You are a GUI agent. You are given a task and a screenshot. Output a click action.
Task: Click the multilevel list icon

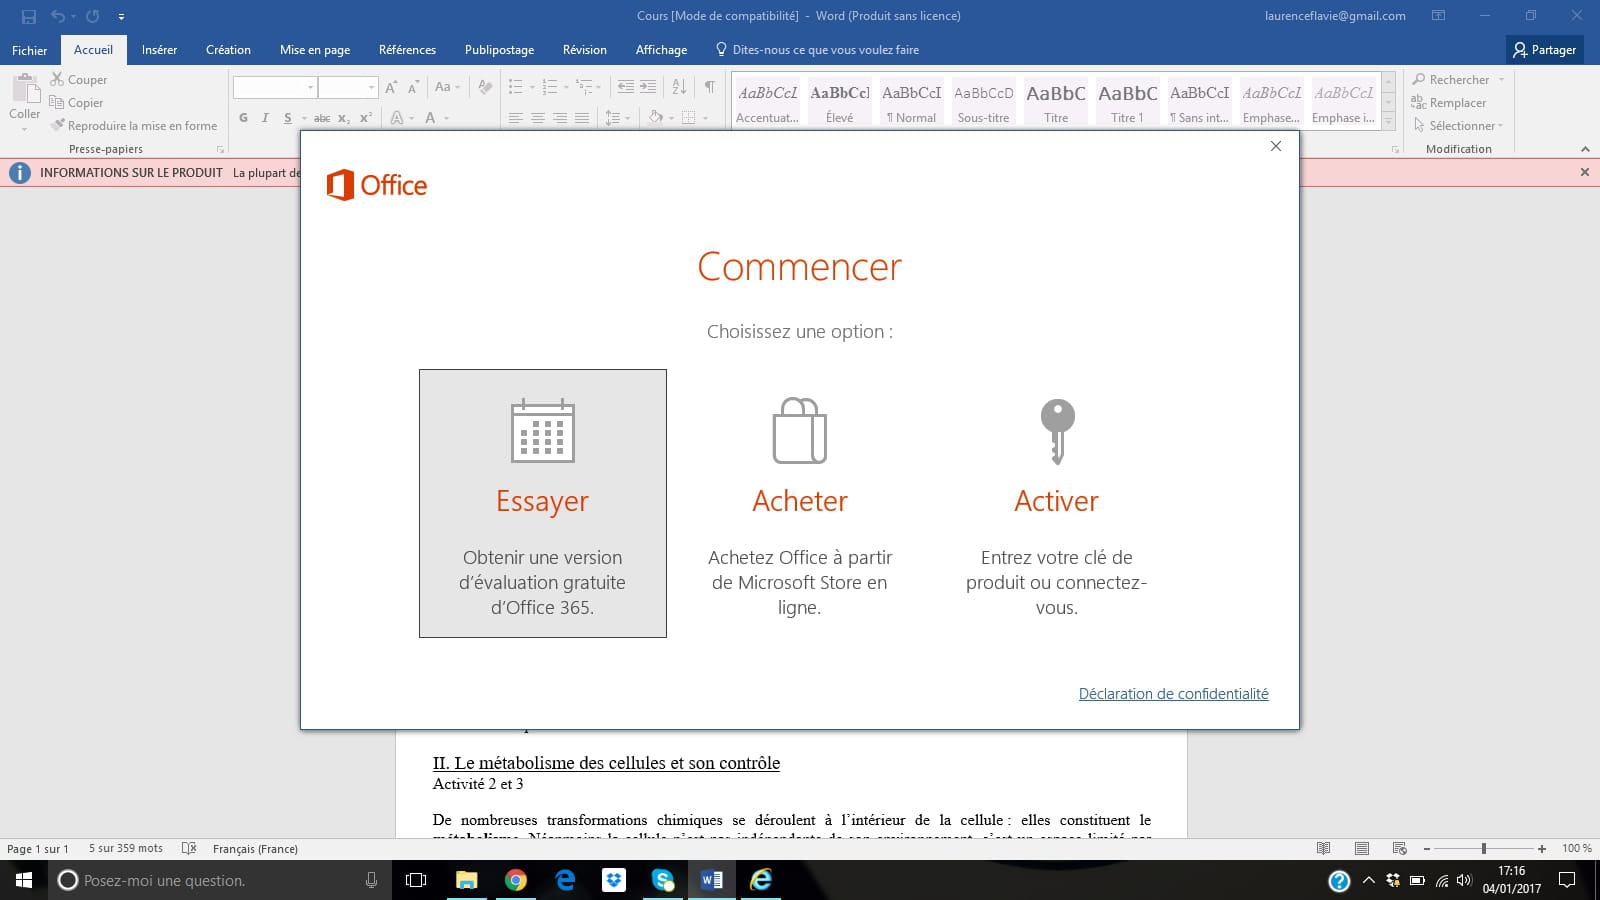[x=585, y=88]
